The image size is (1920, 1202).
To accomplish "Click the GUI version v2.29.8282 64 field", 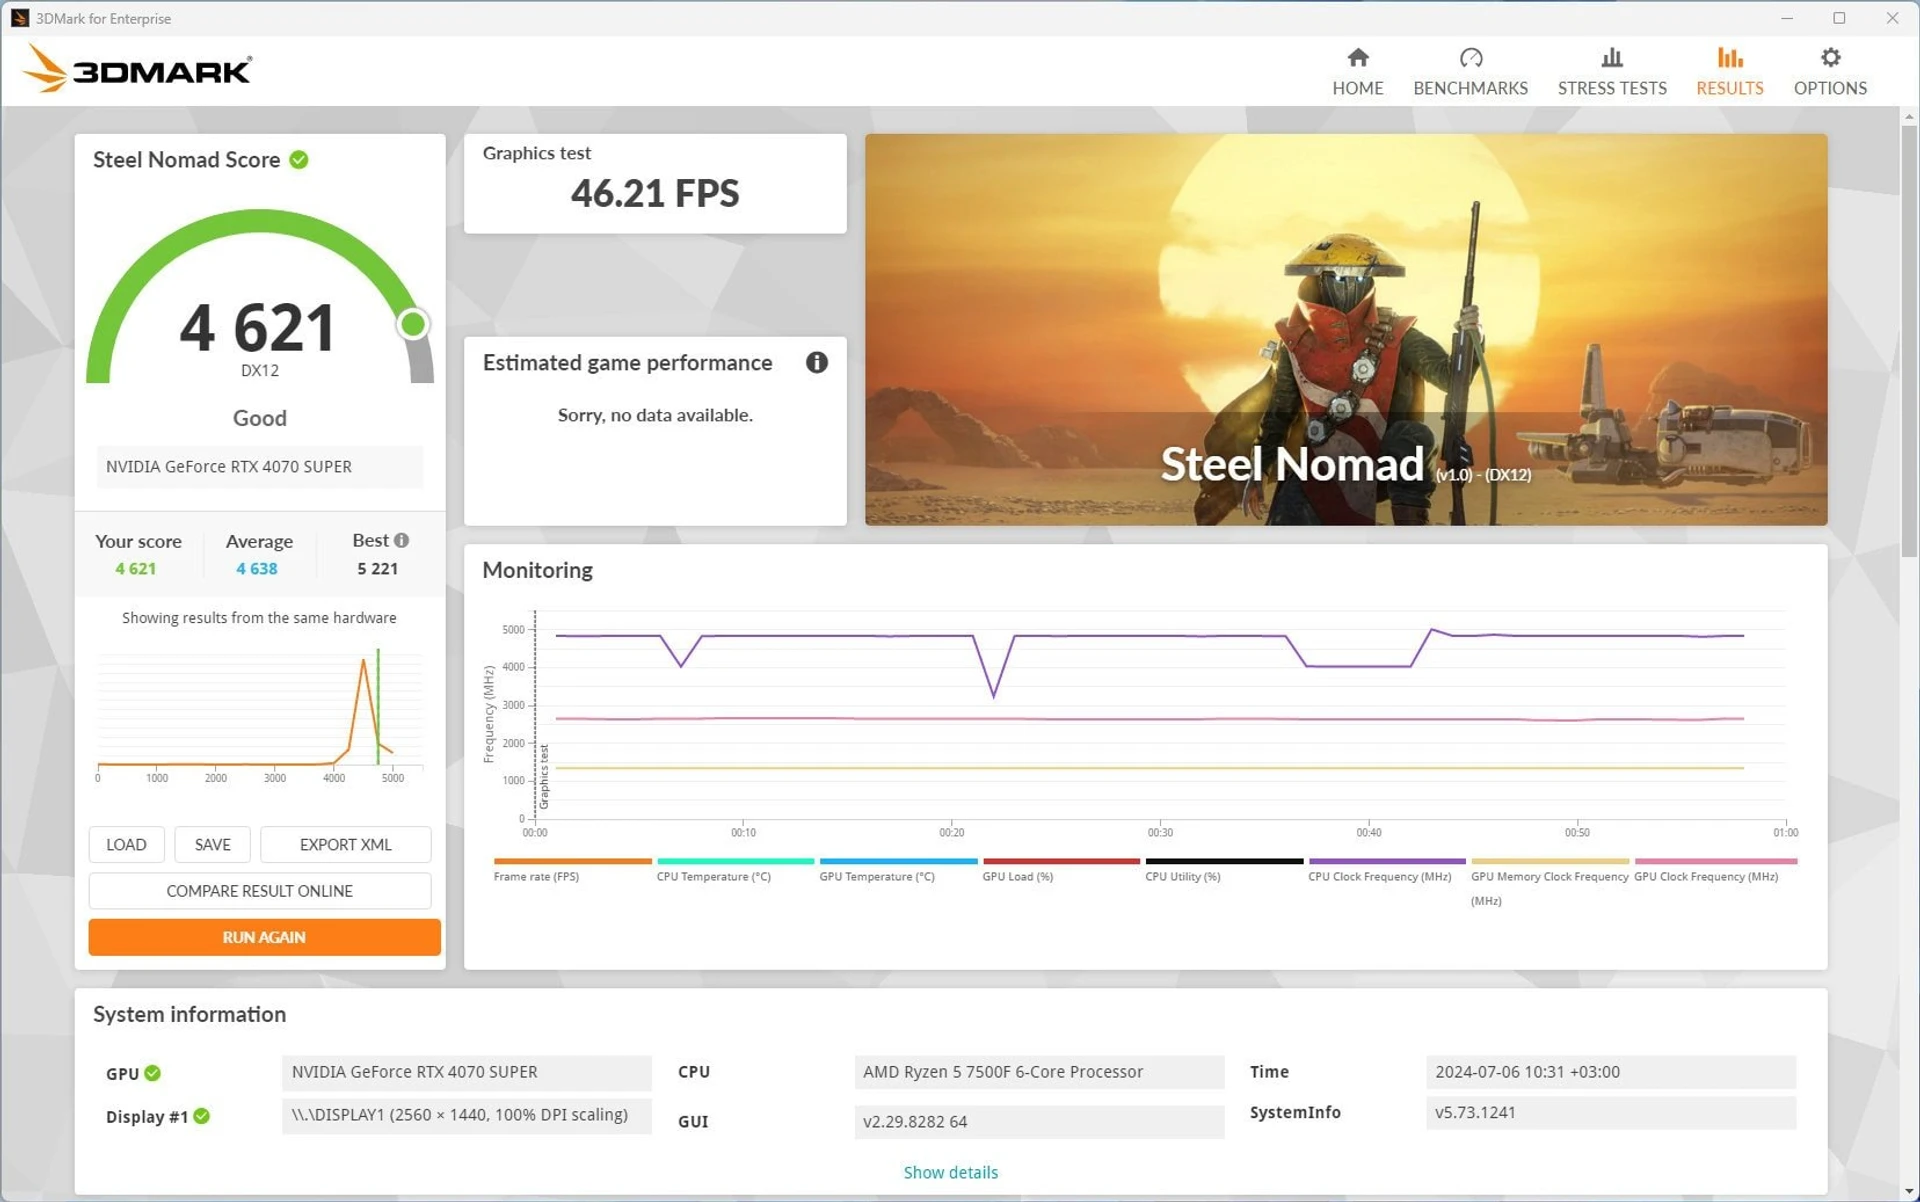I will (1039, 1121).
